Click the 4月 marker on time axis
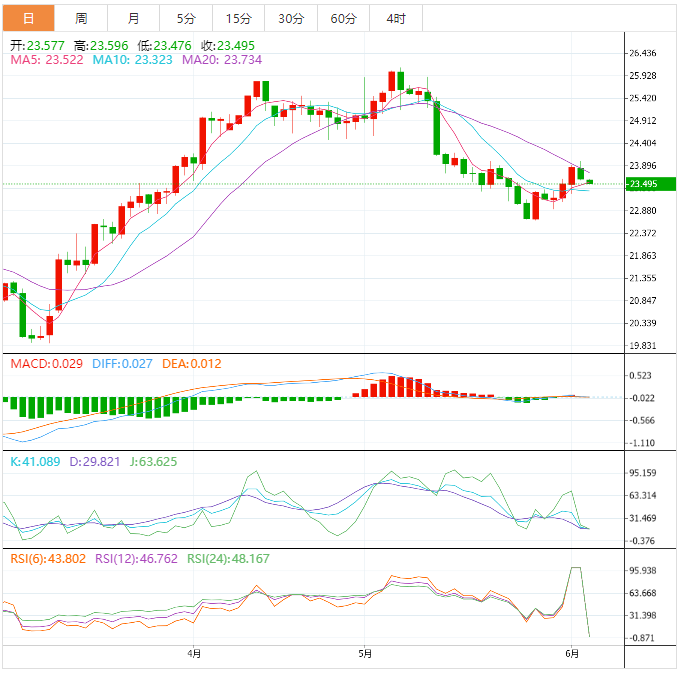 pyautogui.click(x=194, y=654)
